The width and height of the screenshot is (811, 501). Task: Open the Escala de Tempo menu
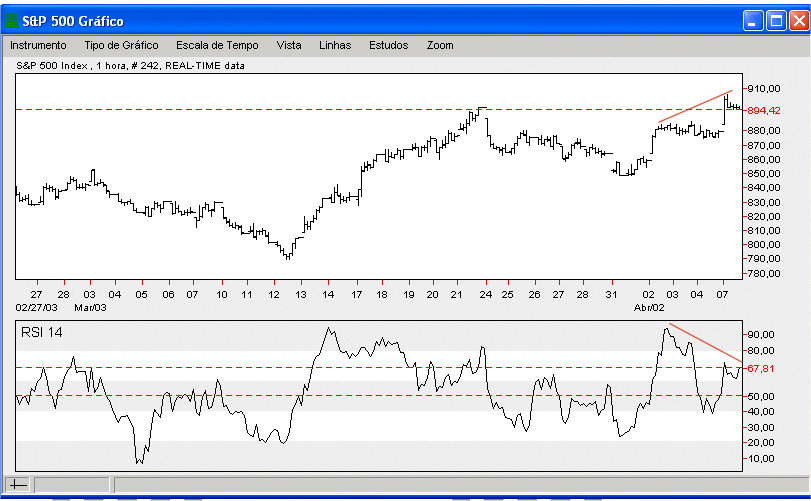point(217,45)
